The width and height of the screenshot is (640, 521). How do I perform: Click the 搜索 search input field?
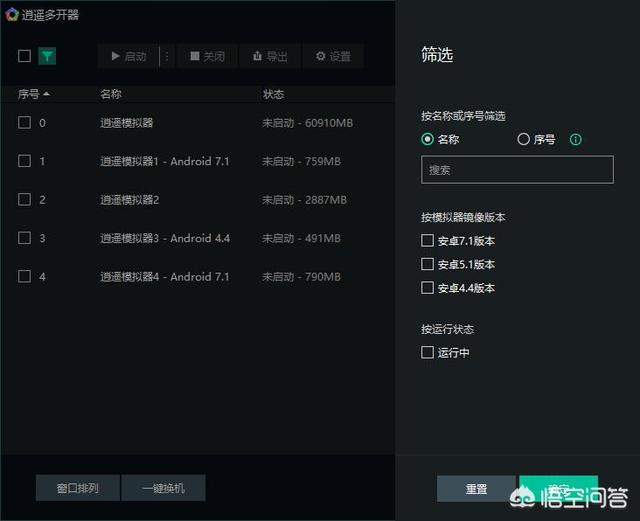click(x=517, y=170)
